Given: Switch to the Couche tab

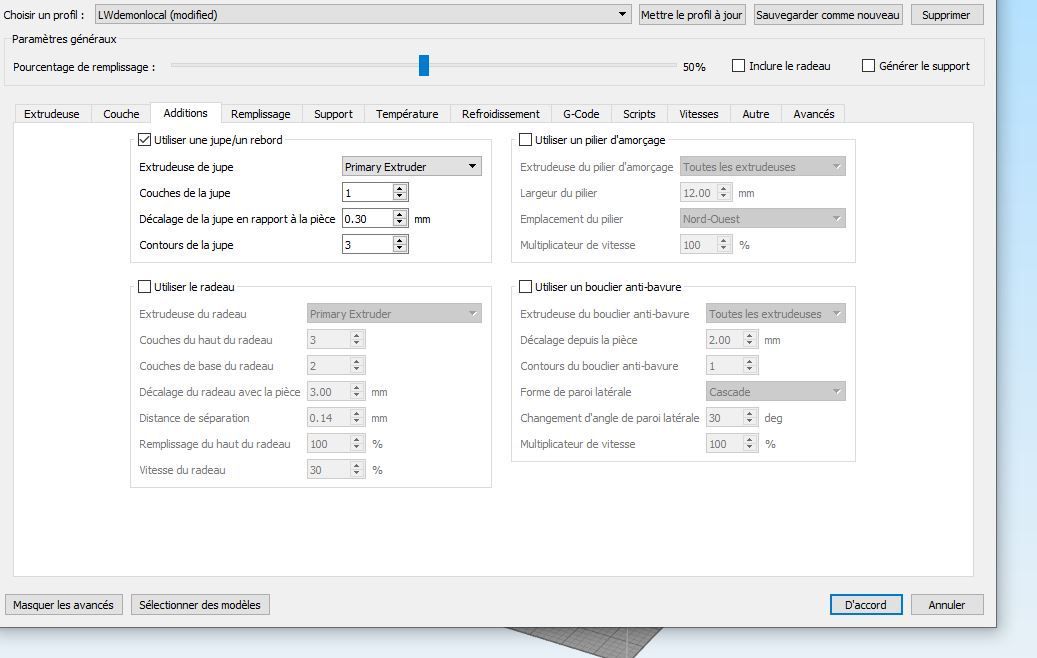Looking at the screenshot, I should coord(121,114).
